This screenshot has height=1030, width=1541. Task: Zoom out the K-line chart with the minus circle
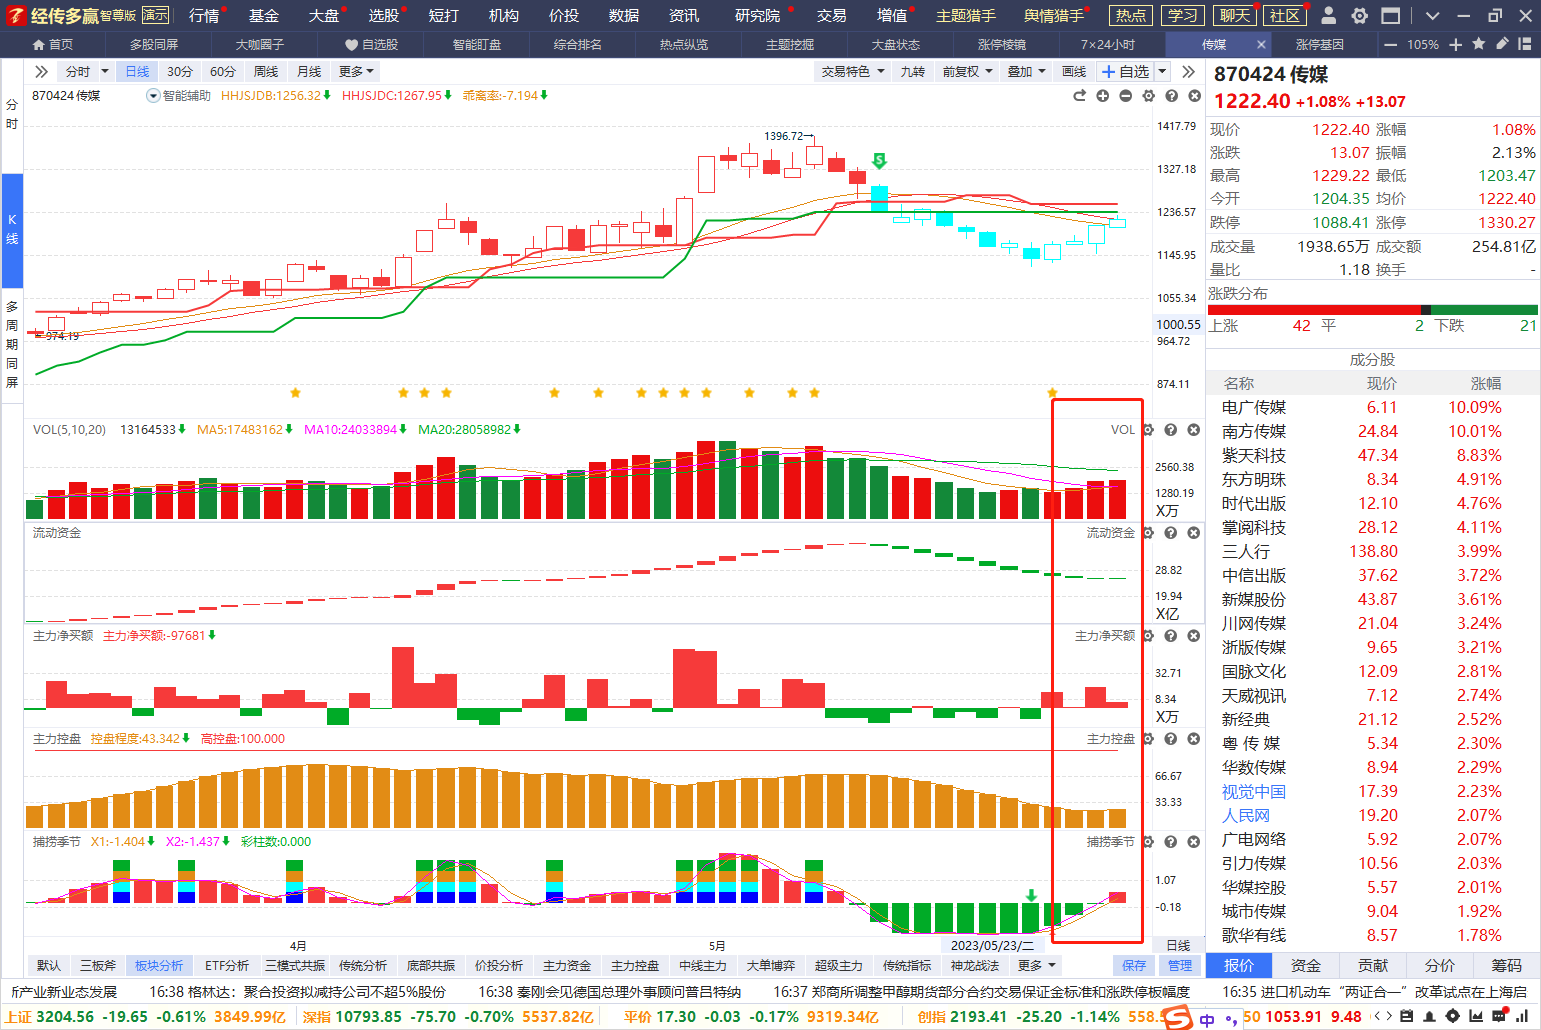coord(1125,96)
